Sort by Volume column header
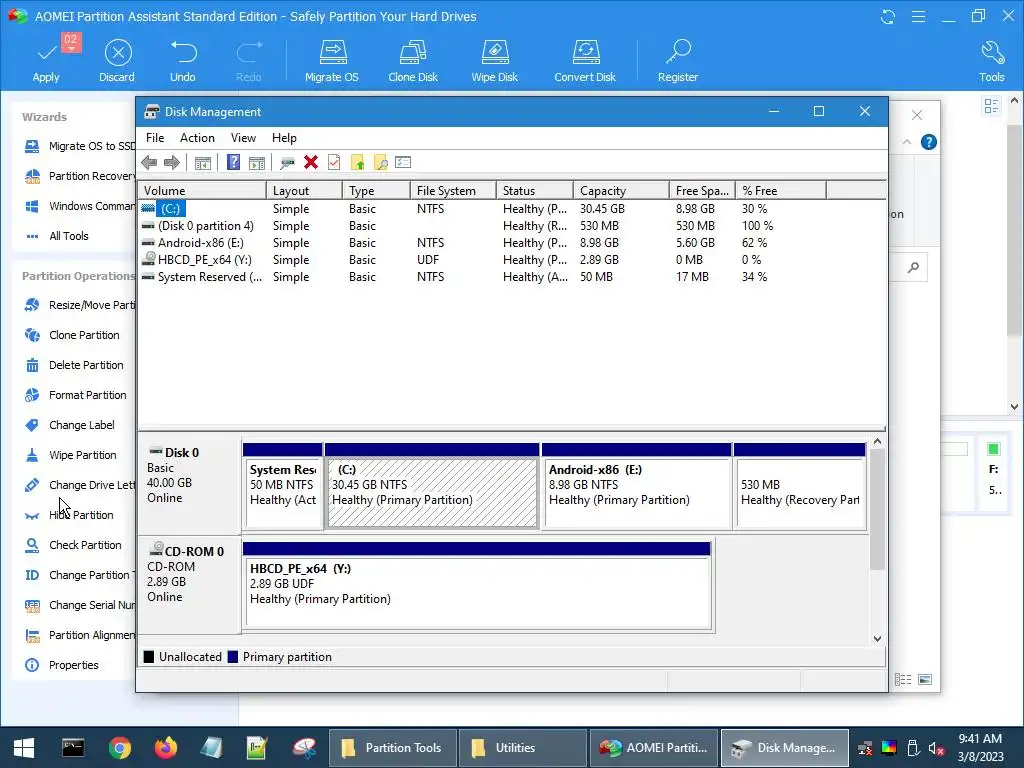Screen dimensions: 1024x768 202,191
